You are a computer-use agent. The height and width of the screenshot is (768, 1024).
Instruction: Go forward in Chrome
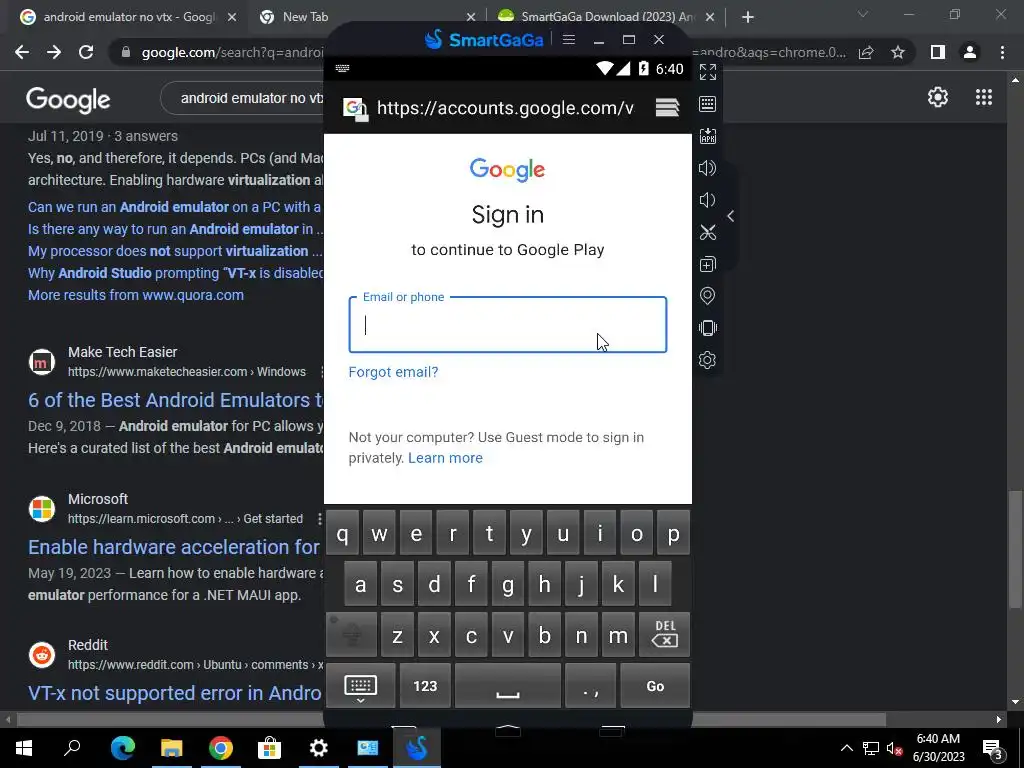coord(54,52)
